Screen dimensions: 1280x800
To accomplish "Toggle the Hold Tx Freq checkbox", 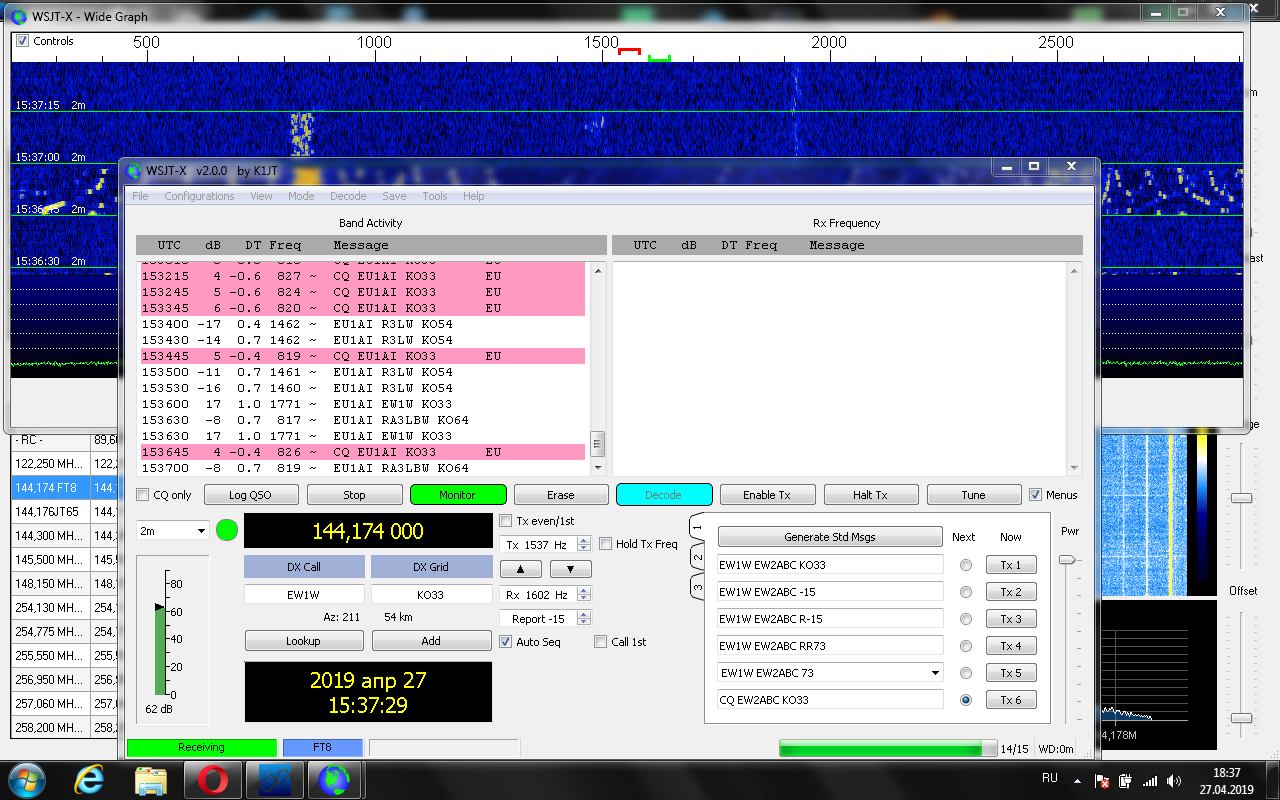I will point(606,544).
